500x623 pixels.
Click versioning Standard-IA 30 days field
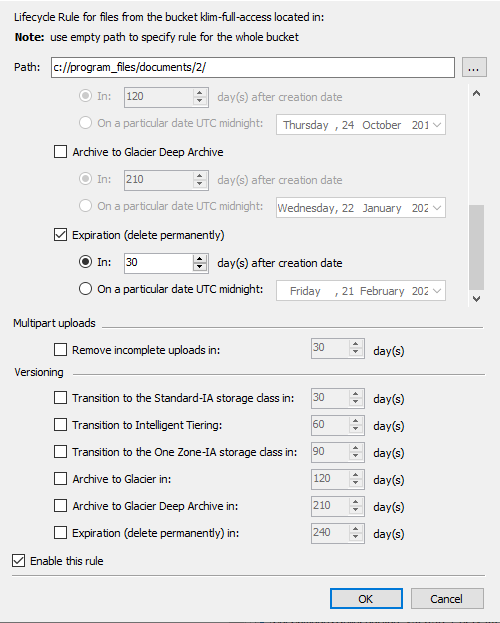click(331, 398)
